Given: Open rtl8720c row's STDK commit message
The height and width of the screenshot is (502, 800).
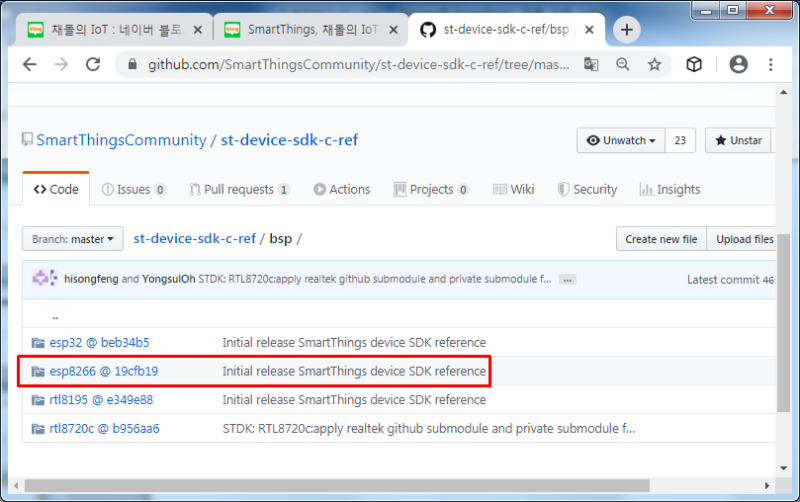Looking at the screenshot, I should tap(429, 428).
